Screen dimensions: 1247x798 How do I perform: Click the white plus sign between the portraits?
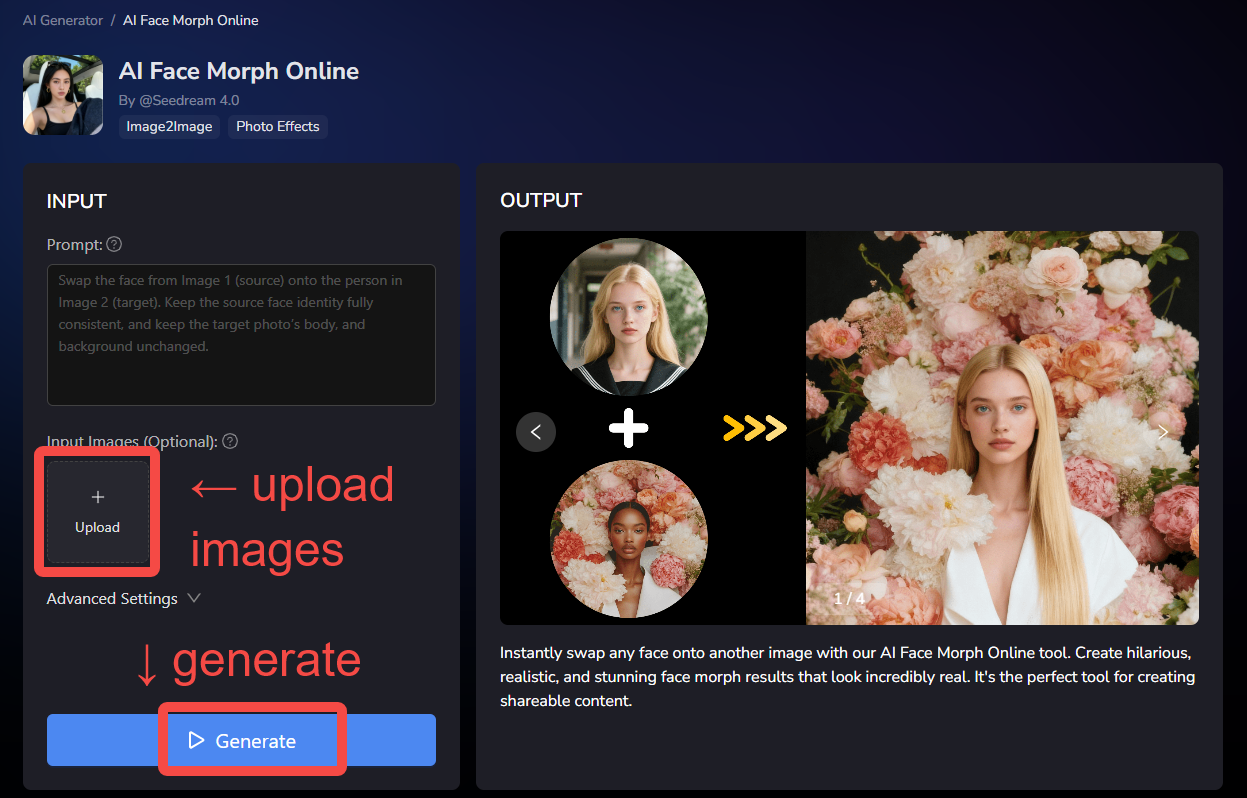pos(628,429)
